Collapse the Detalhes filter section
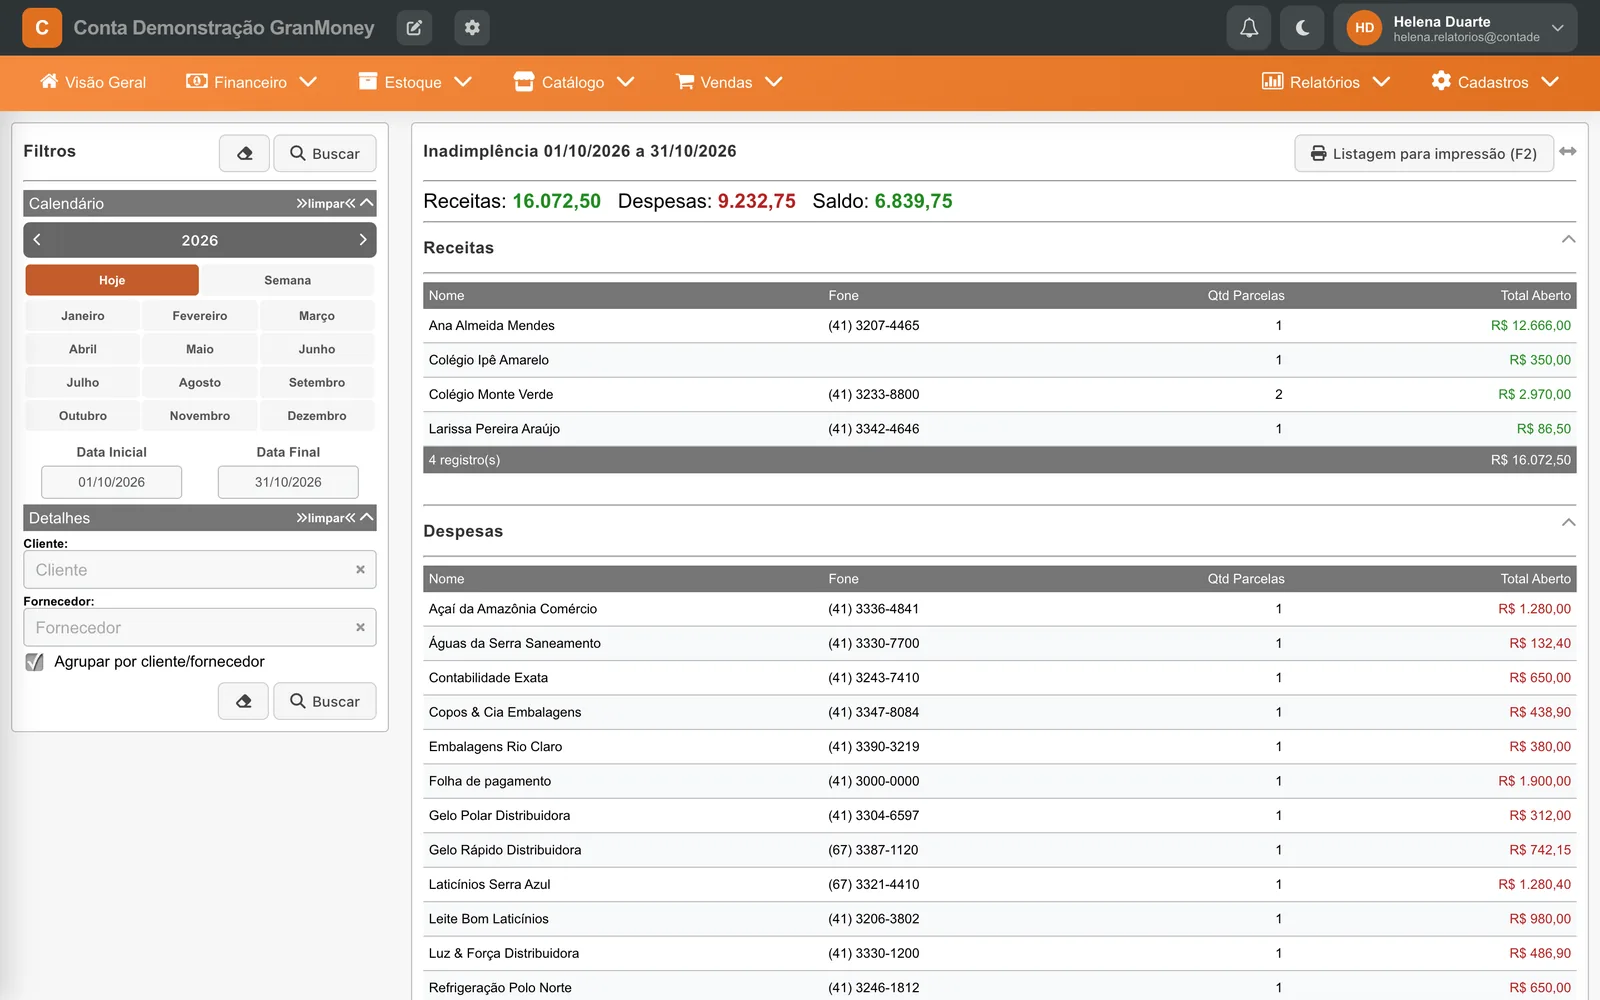 pyautogui.click(x=367, y=517)
